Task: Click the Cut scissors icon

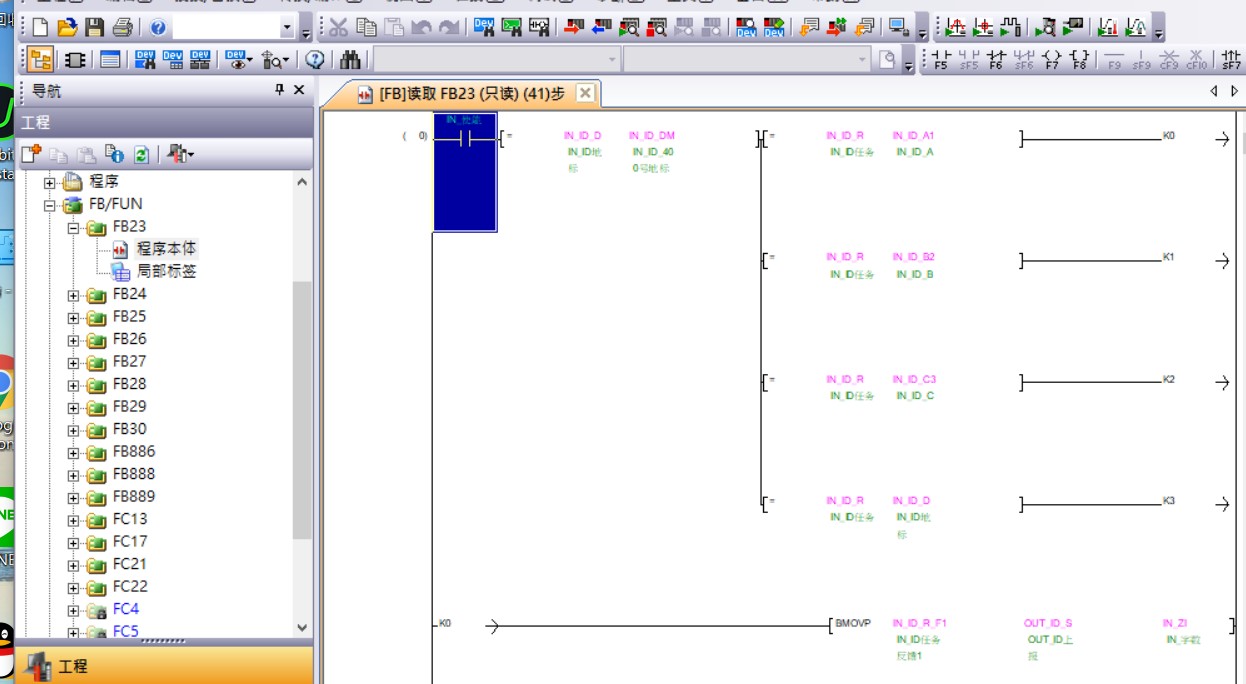Action: point(339,27)
